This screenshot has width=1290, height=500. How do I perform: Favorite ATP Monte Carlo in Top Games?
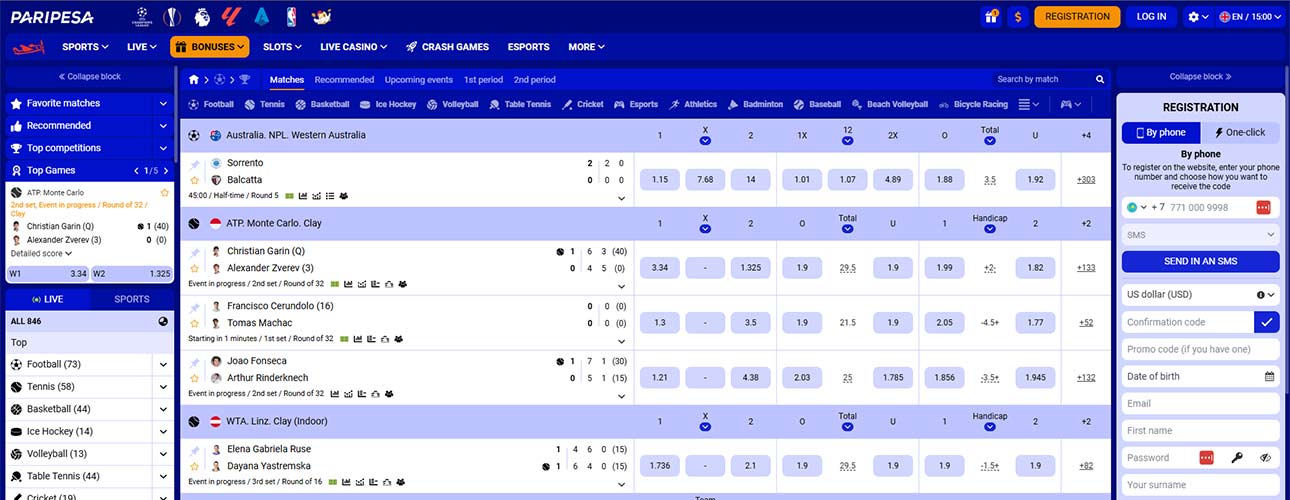165,192
